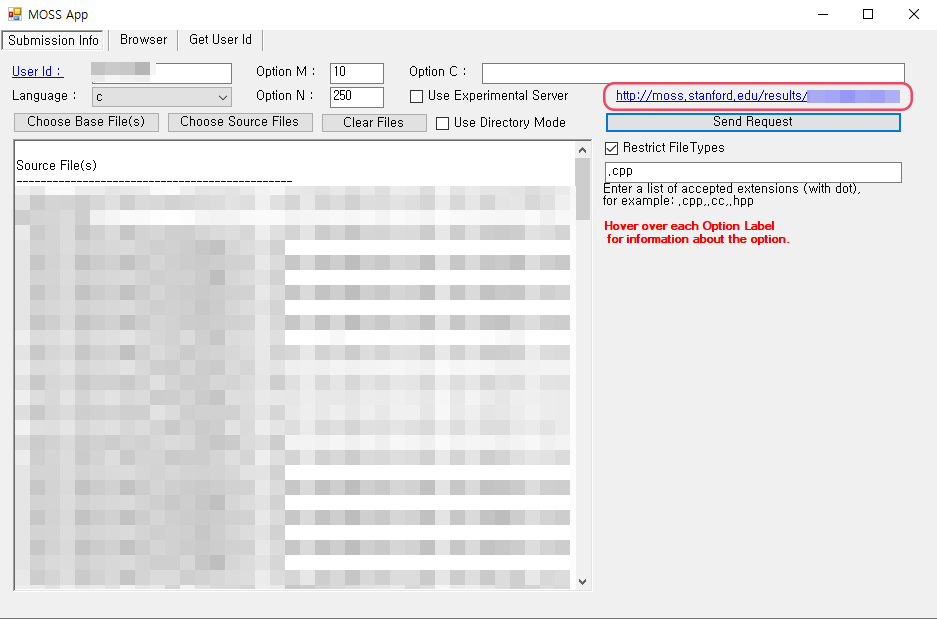Screen dimensions: 937x619
Task: Open the Browser tab
Action: [x=143, y=39]
